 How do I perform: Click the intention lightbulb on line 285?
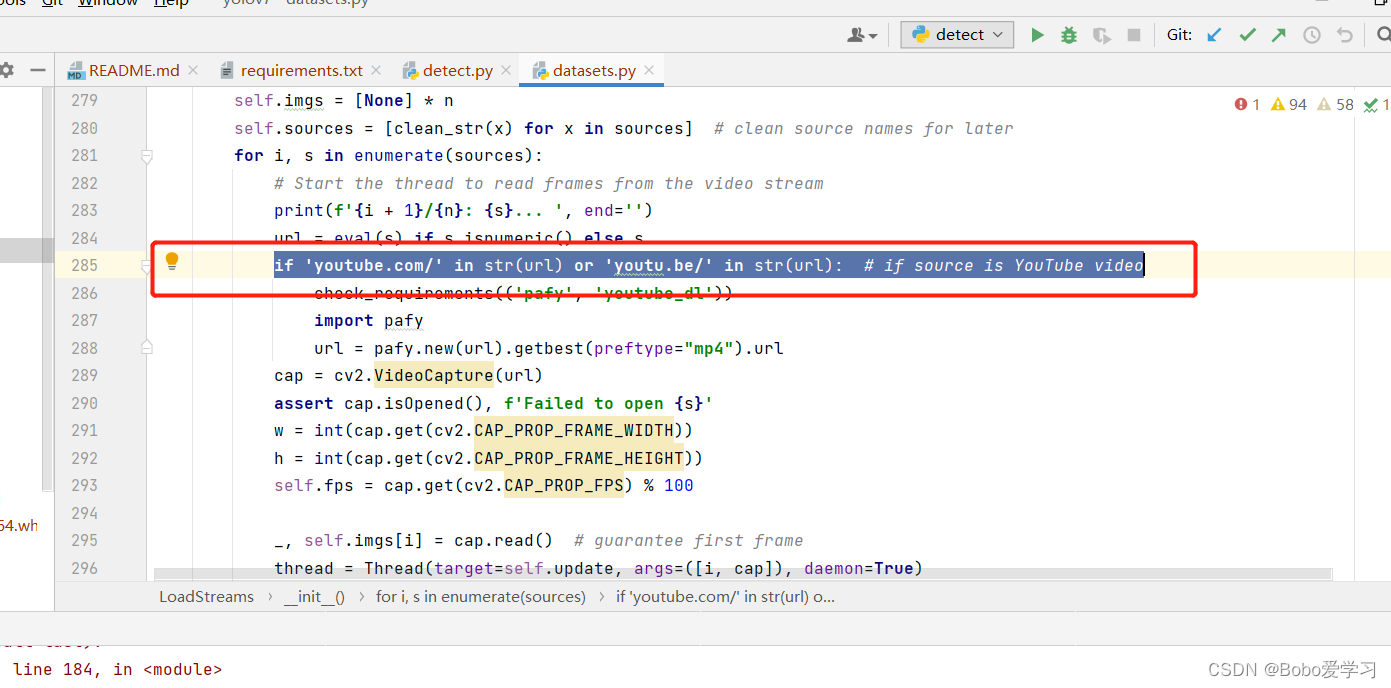(172, 260)
